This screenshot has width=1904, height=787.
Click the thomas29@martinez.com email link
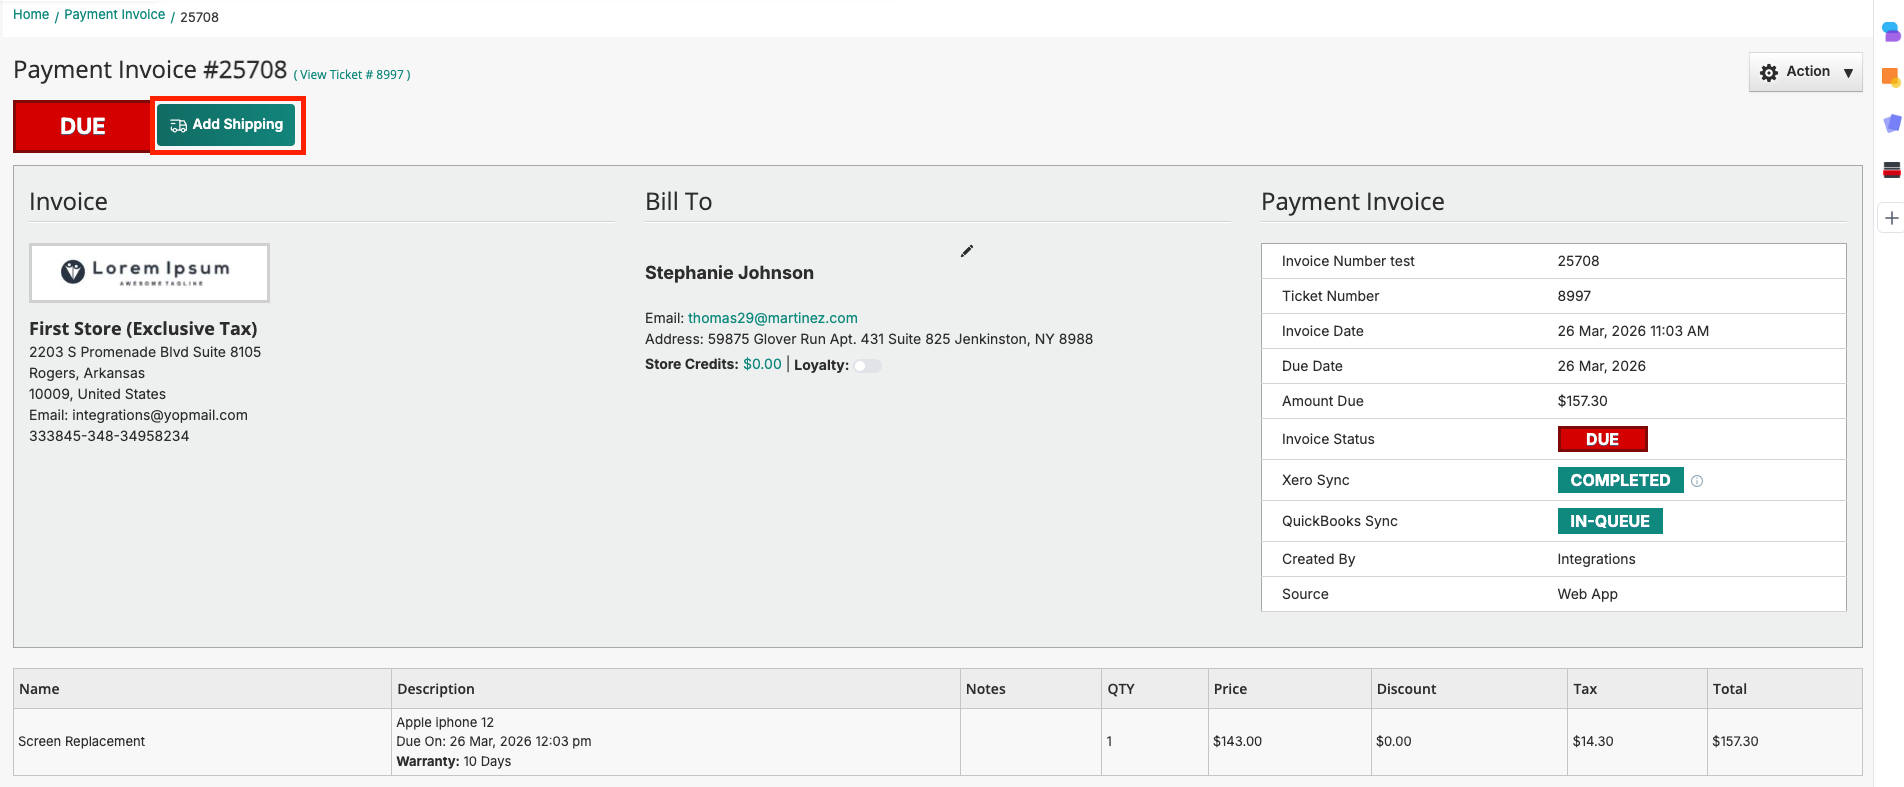tap(772, 318)
